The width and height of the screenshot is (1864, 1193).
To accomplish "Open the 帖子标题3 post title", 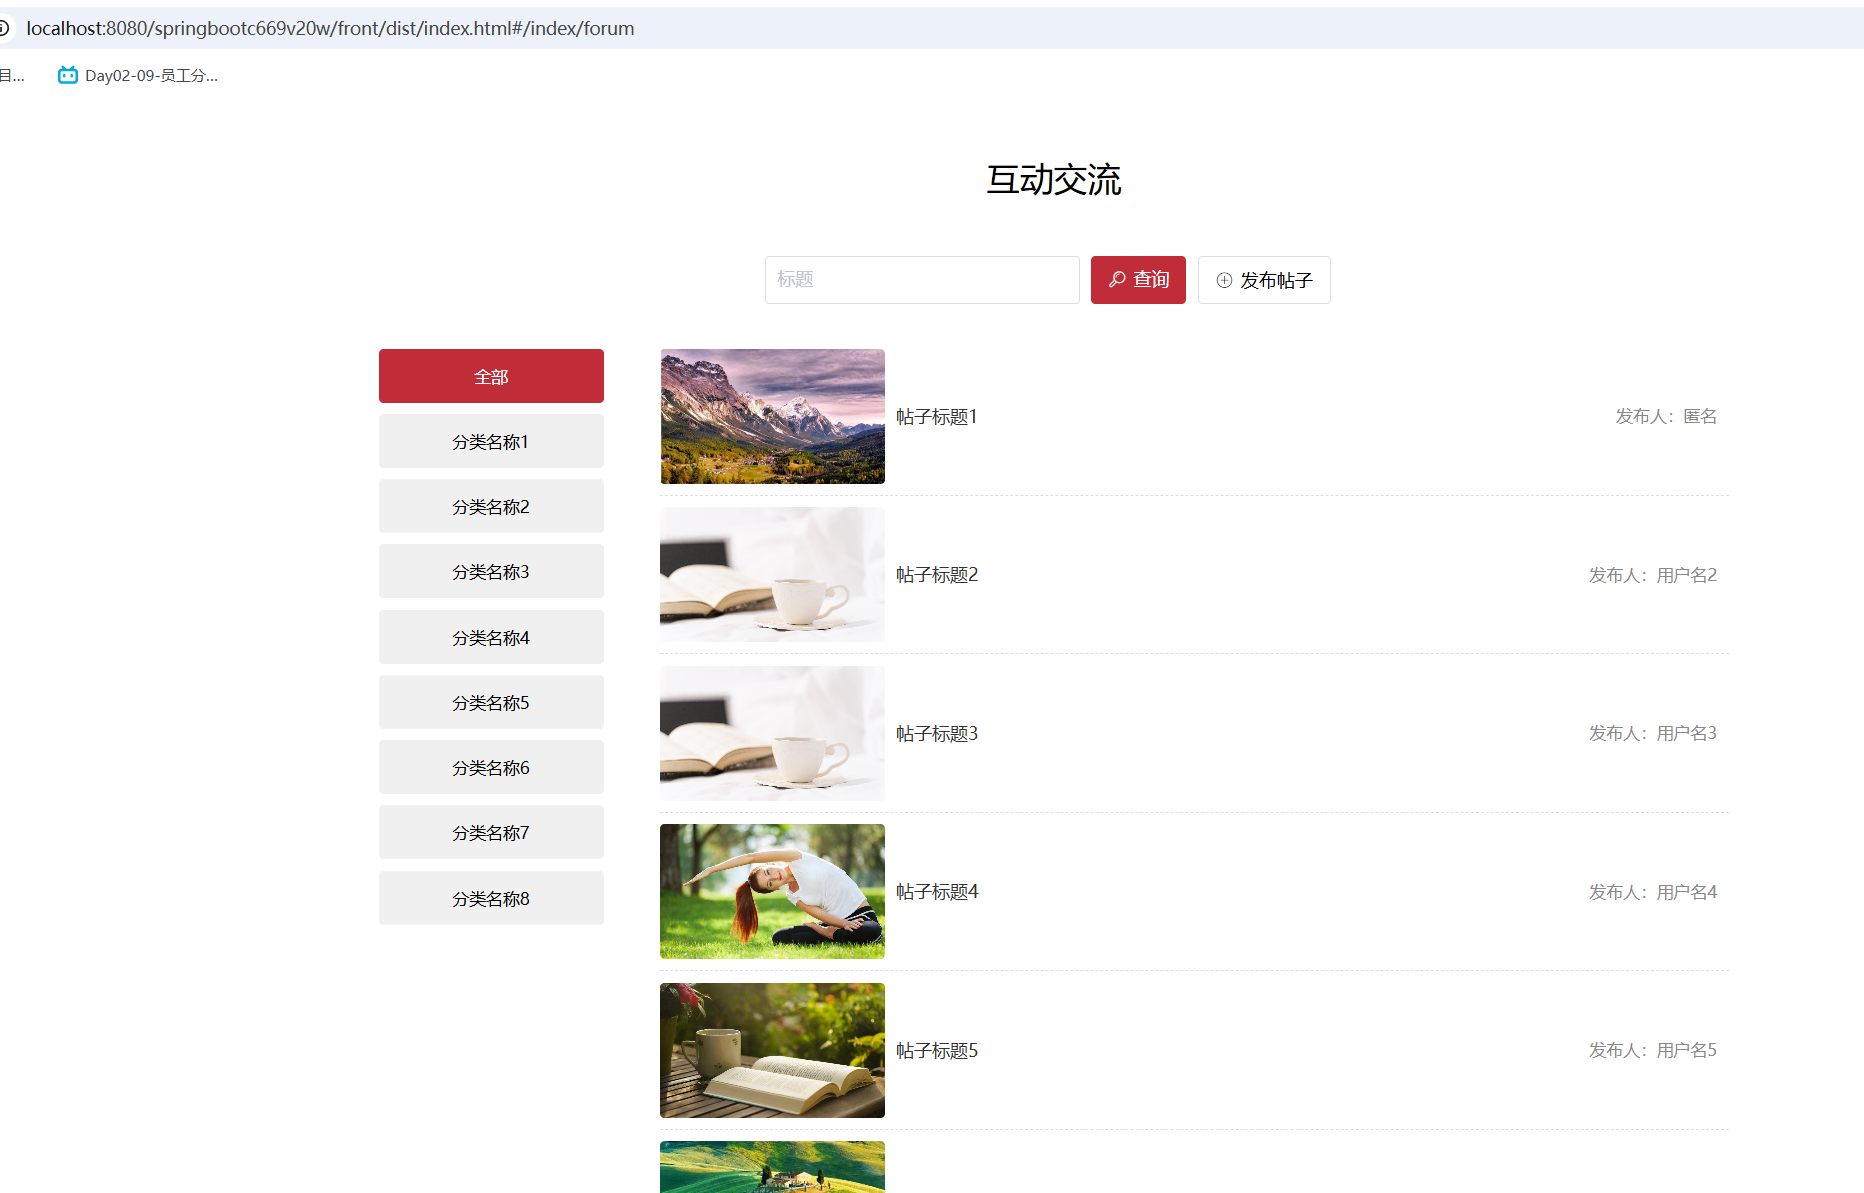I will coord(937,733).
